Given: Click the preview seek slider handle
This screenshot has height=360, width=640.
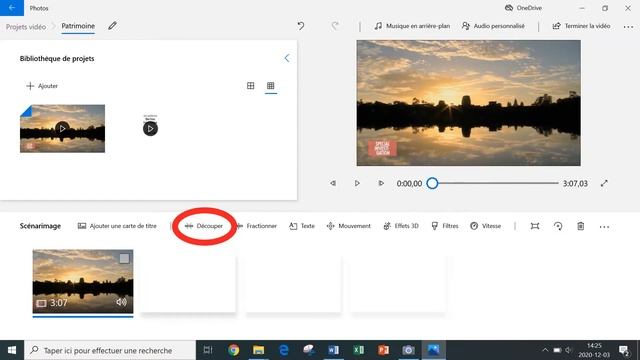Looking at the screenshot, I should click(x=432, y=183).
